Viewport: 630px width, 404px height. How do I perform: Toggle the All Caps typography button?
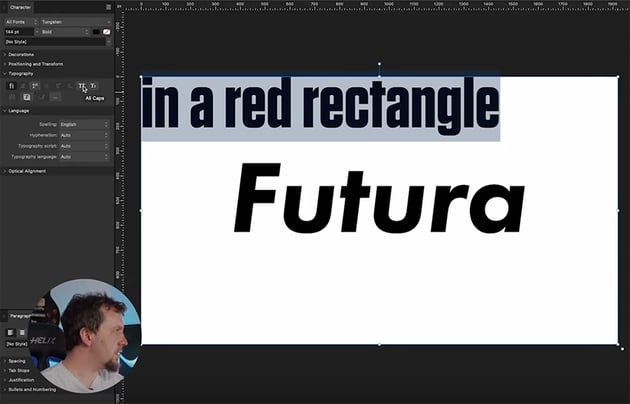pyautogui.click(x=82, y=86)
